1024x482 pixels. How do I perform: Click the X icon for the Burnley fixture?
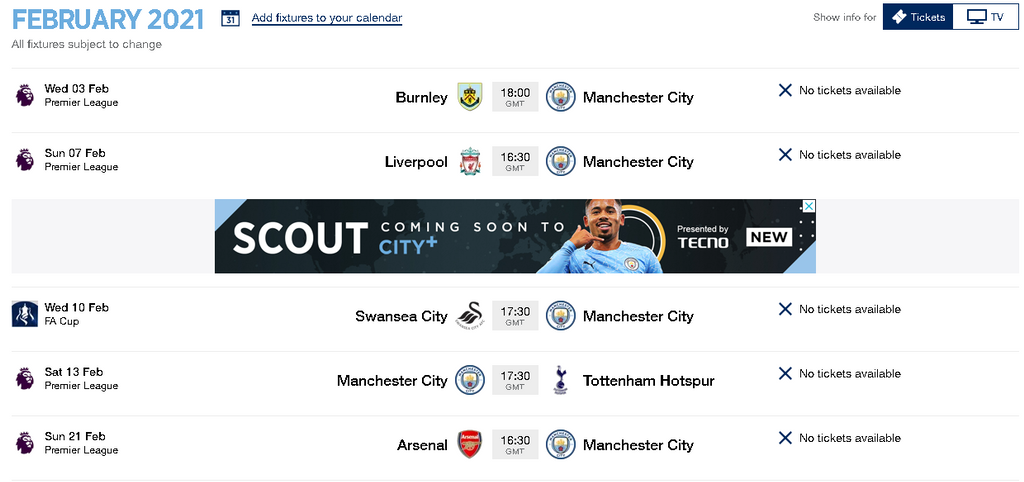tap(785, 91)
